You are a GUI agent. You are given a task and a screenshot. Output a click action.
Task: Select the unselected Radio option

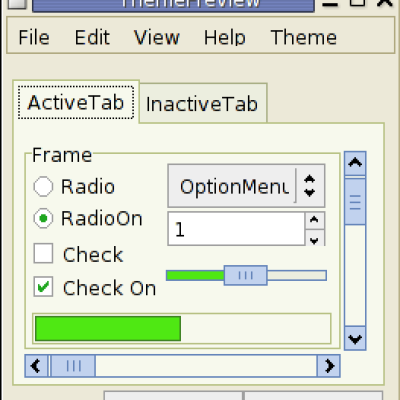pyautogui.click(x=43, y=186)
